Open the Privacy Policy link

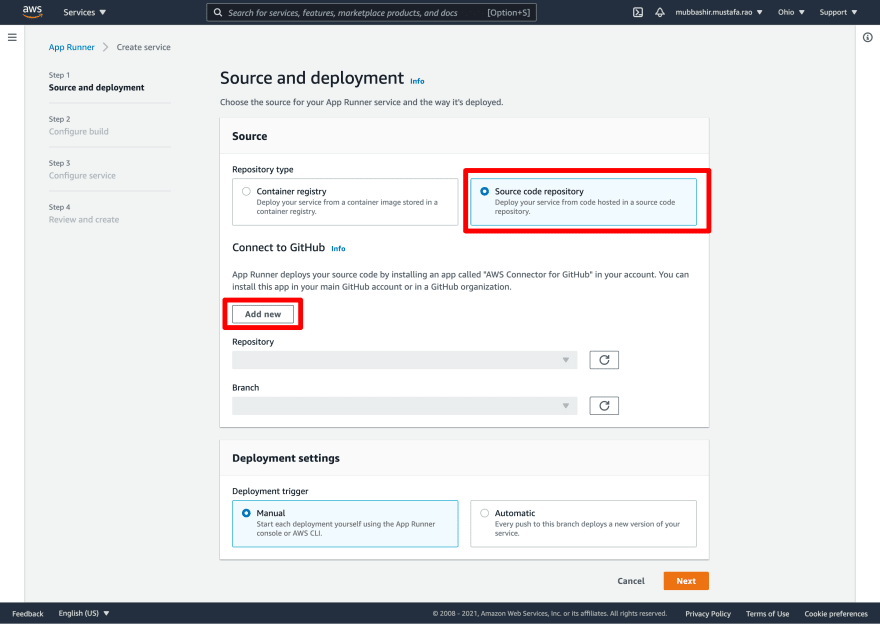[x=708, y=614]
